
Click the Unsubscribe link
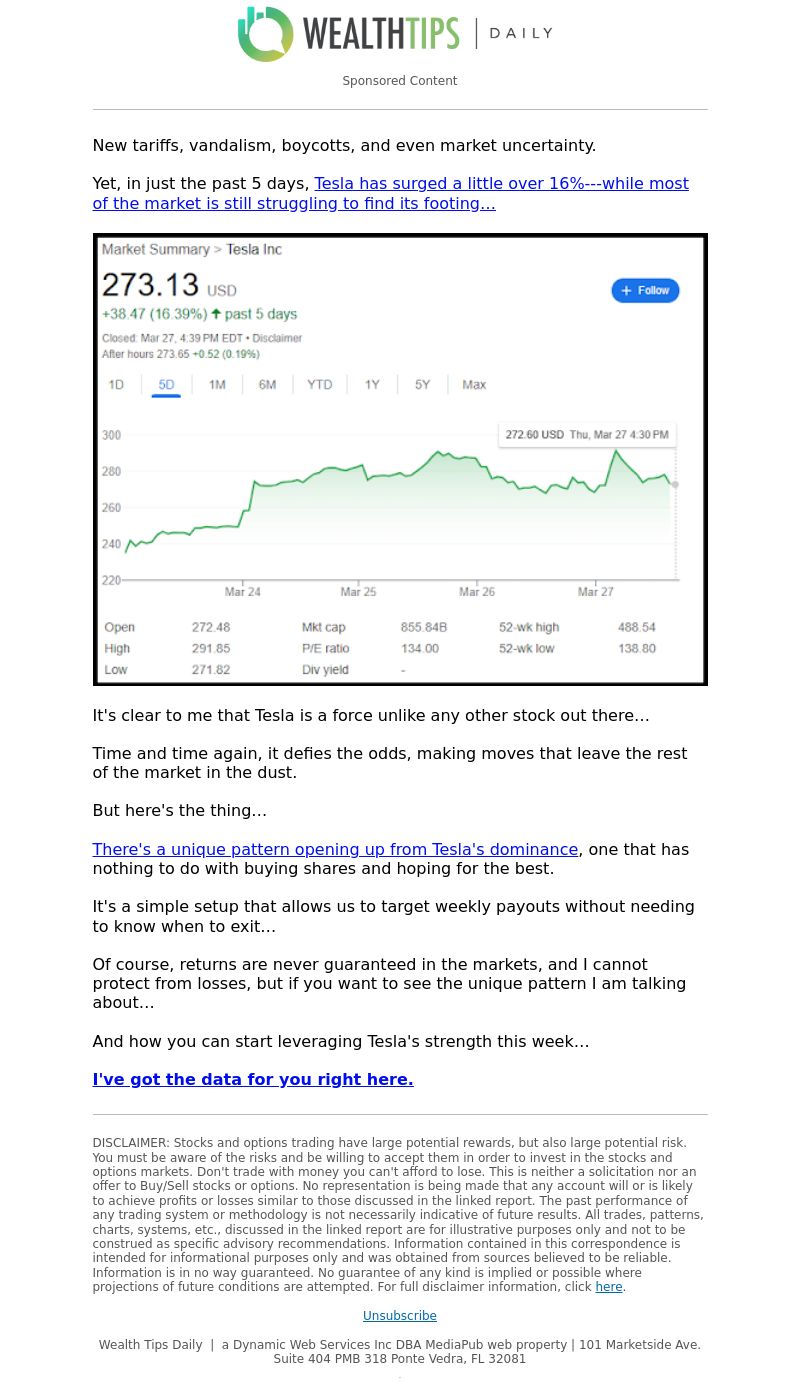coord(400,1316)
